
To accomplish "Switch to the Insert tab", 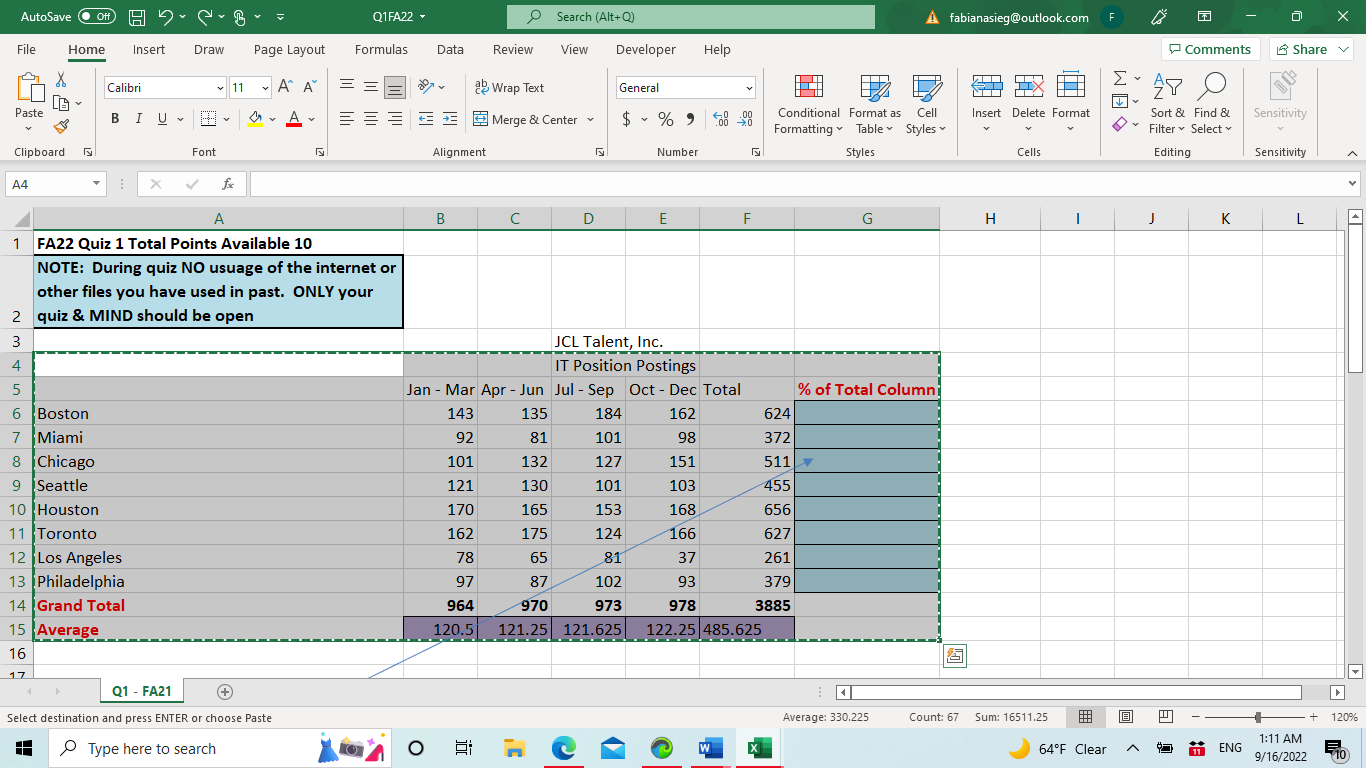I will pos(149,49).
